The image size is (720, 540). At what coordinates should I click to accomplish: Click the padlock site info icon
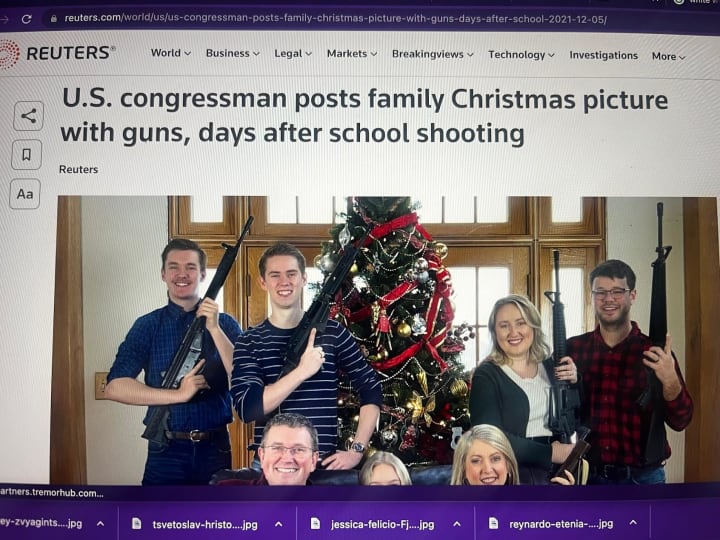[x=54, y=18]
